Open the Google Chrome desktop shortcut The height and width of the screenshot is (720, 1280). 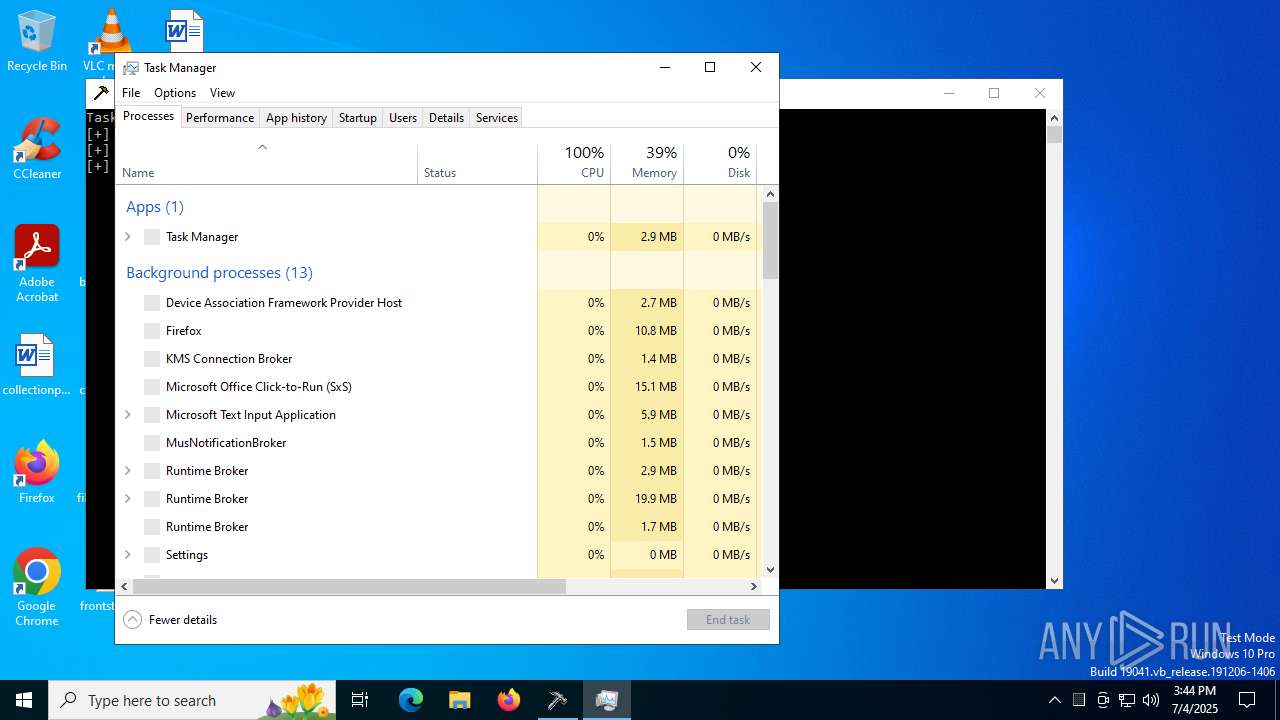[37, 588]
